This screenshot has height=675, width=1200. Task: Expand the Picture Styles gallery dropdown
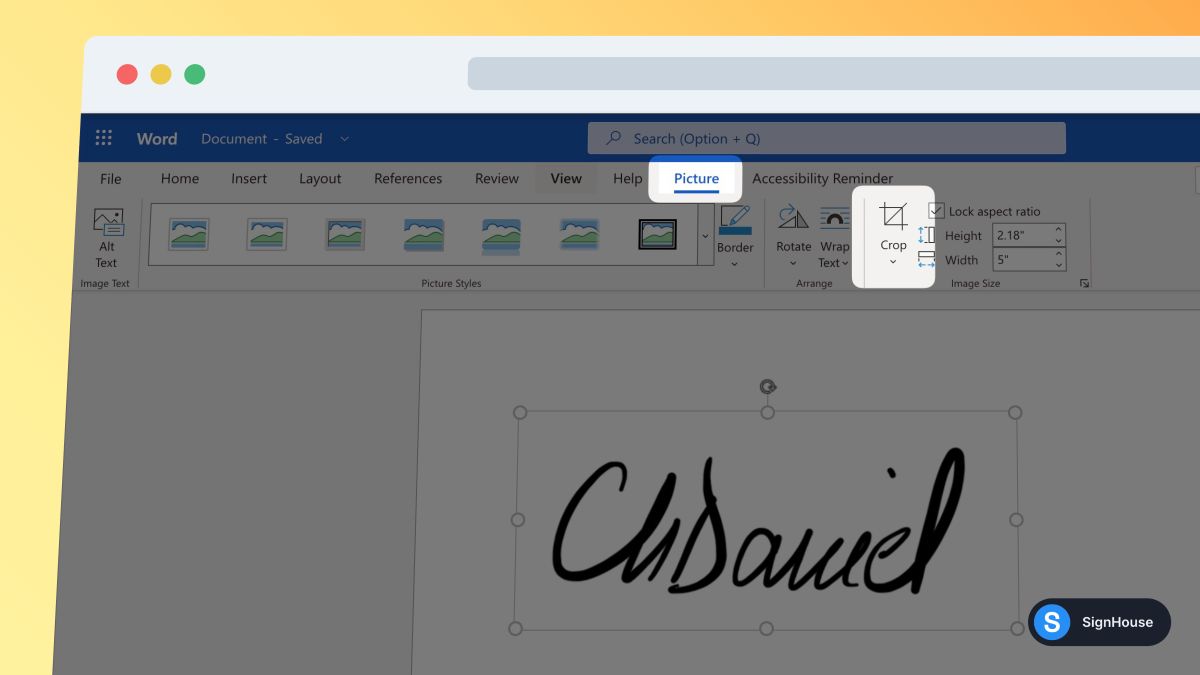click(x=703, y=234)
